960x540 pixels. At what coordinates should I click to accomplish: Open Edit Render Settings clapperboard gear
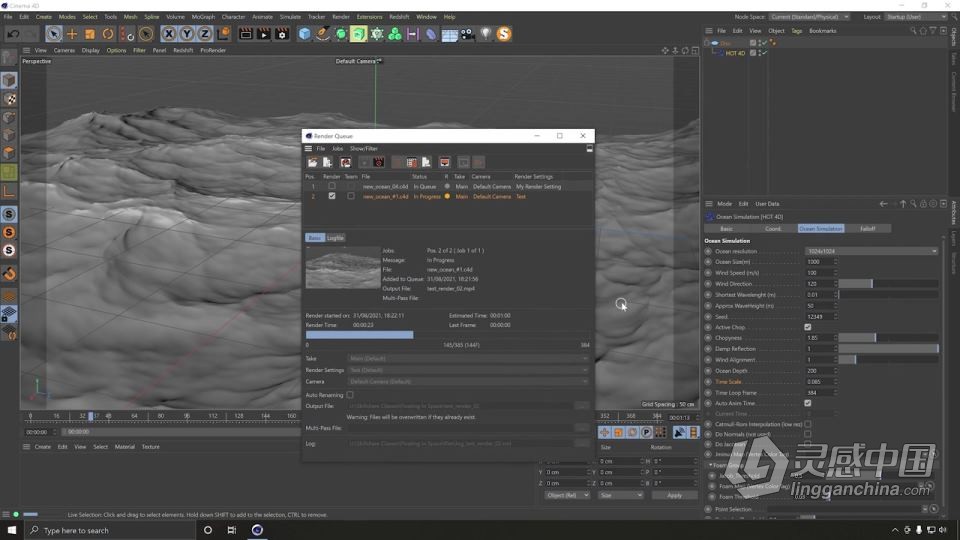click(x=282, y=34)
